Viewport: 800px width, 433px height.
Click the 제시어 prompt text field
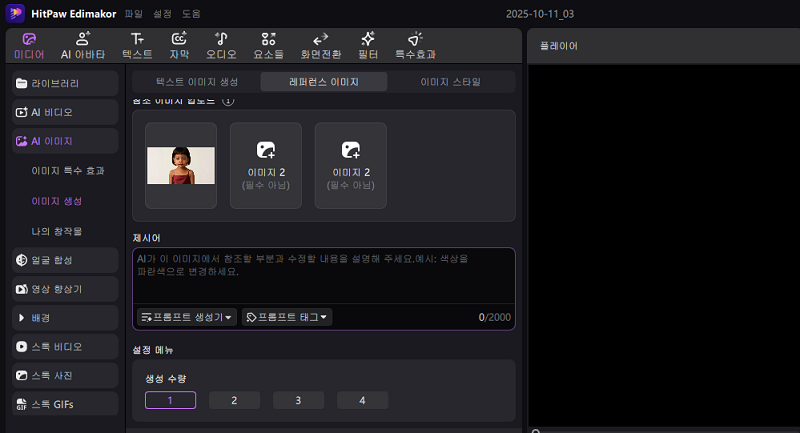tap(324, 275)
